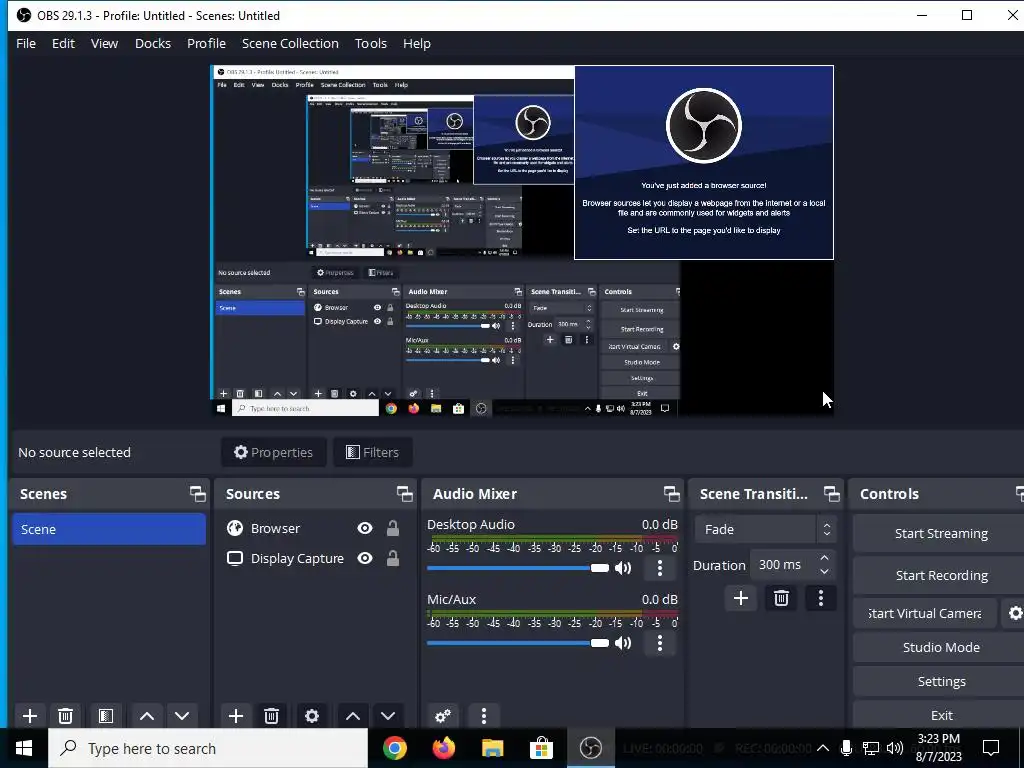Undock the Audio Mixer panel
Image resolution: width=1024 pixels, height=768 pixels.
(671, 494)
